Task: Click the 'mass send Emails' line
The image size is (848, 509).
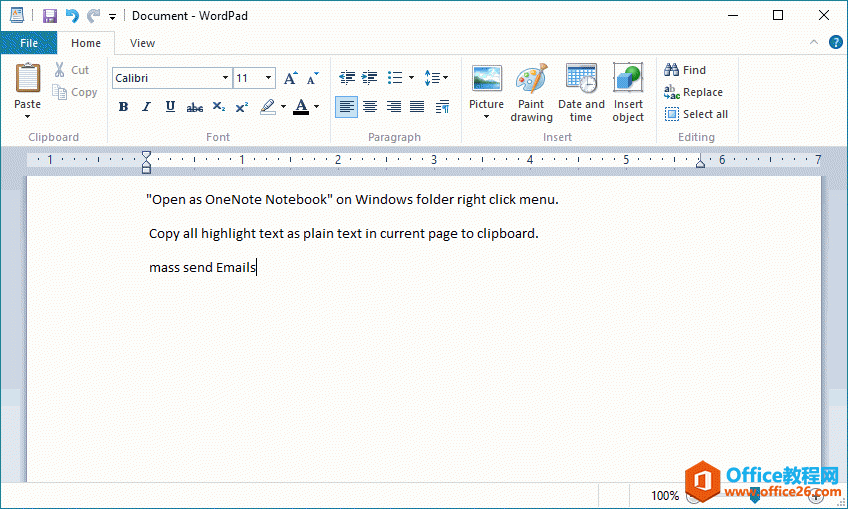Action: (202, 267)
